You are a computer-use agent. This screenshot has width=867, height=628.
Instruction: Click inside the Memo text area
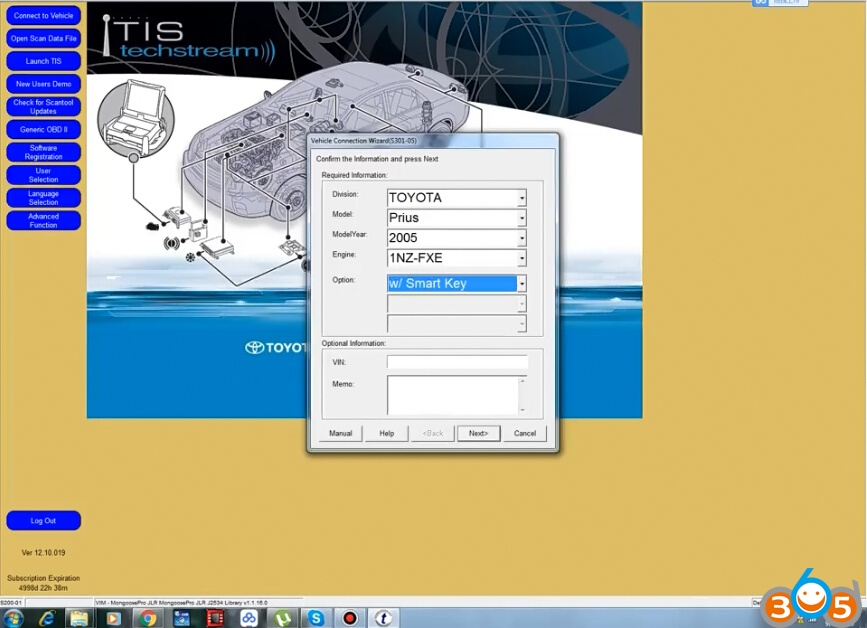[x=452, y=395]
